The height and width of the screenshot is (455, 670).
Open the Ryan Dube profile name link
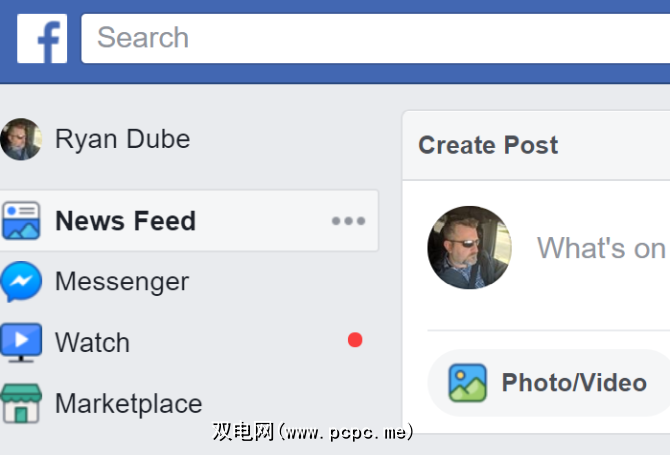[x=122, y=139]
